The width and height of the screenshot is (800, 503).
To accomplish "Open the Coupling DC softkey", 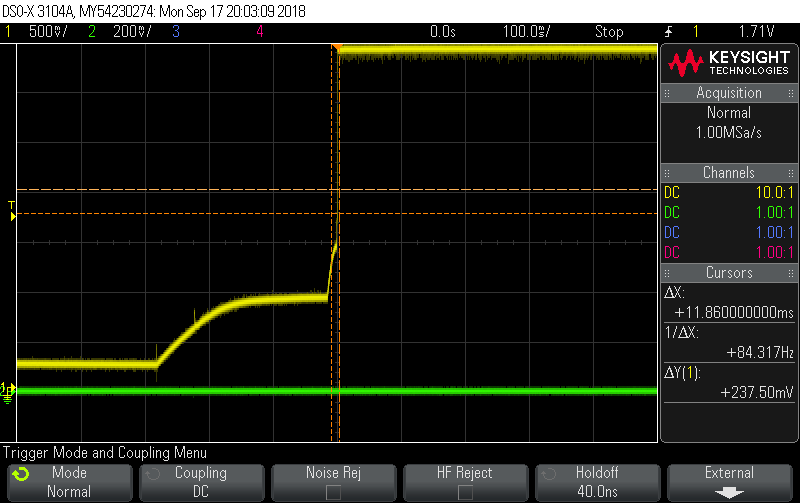I will pos(202,482).
